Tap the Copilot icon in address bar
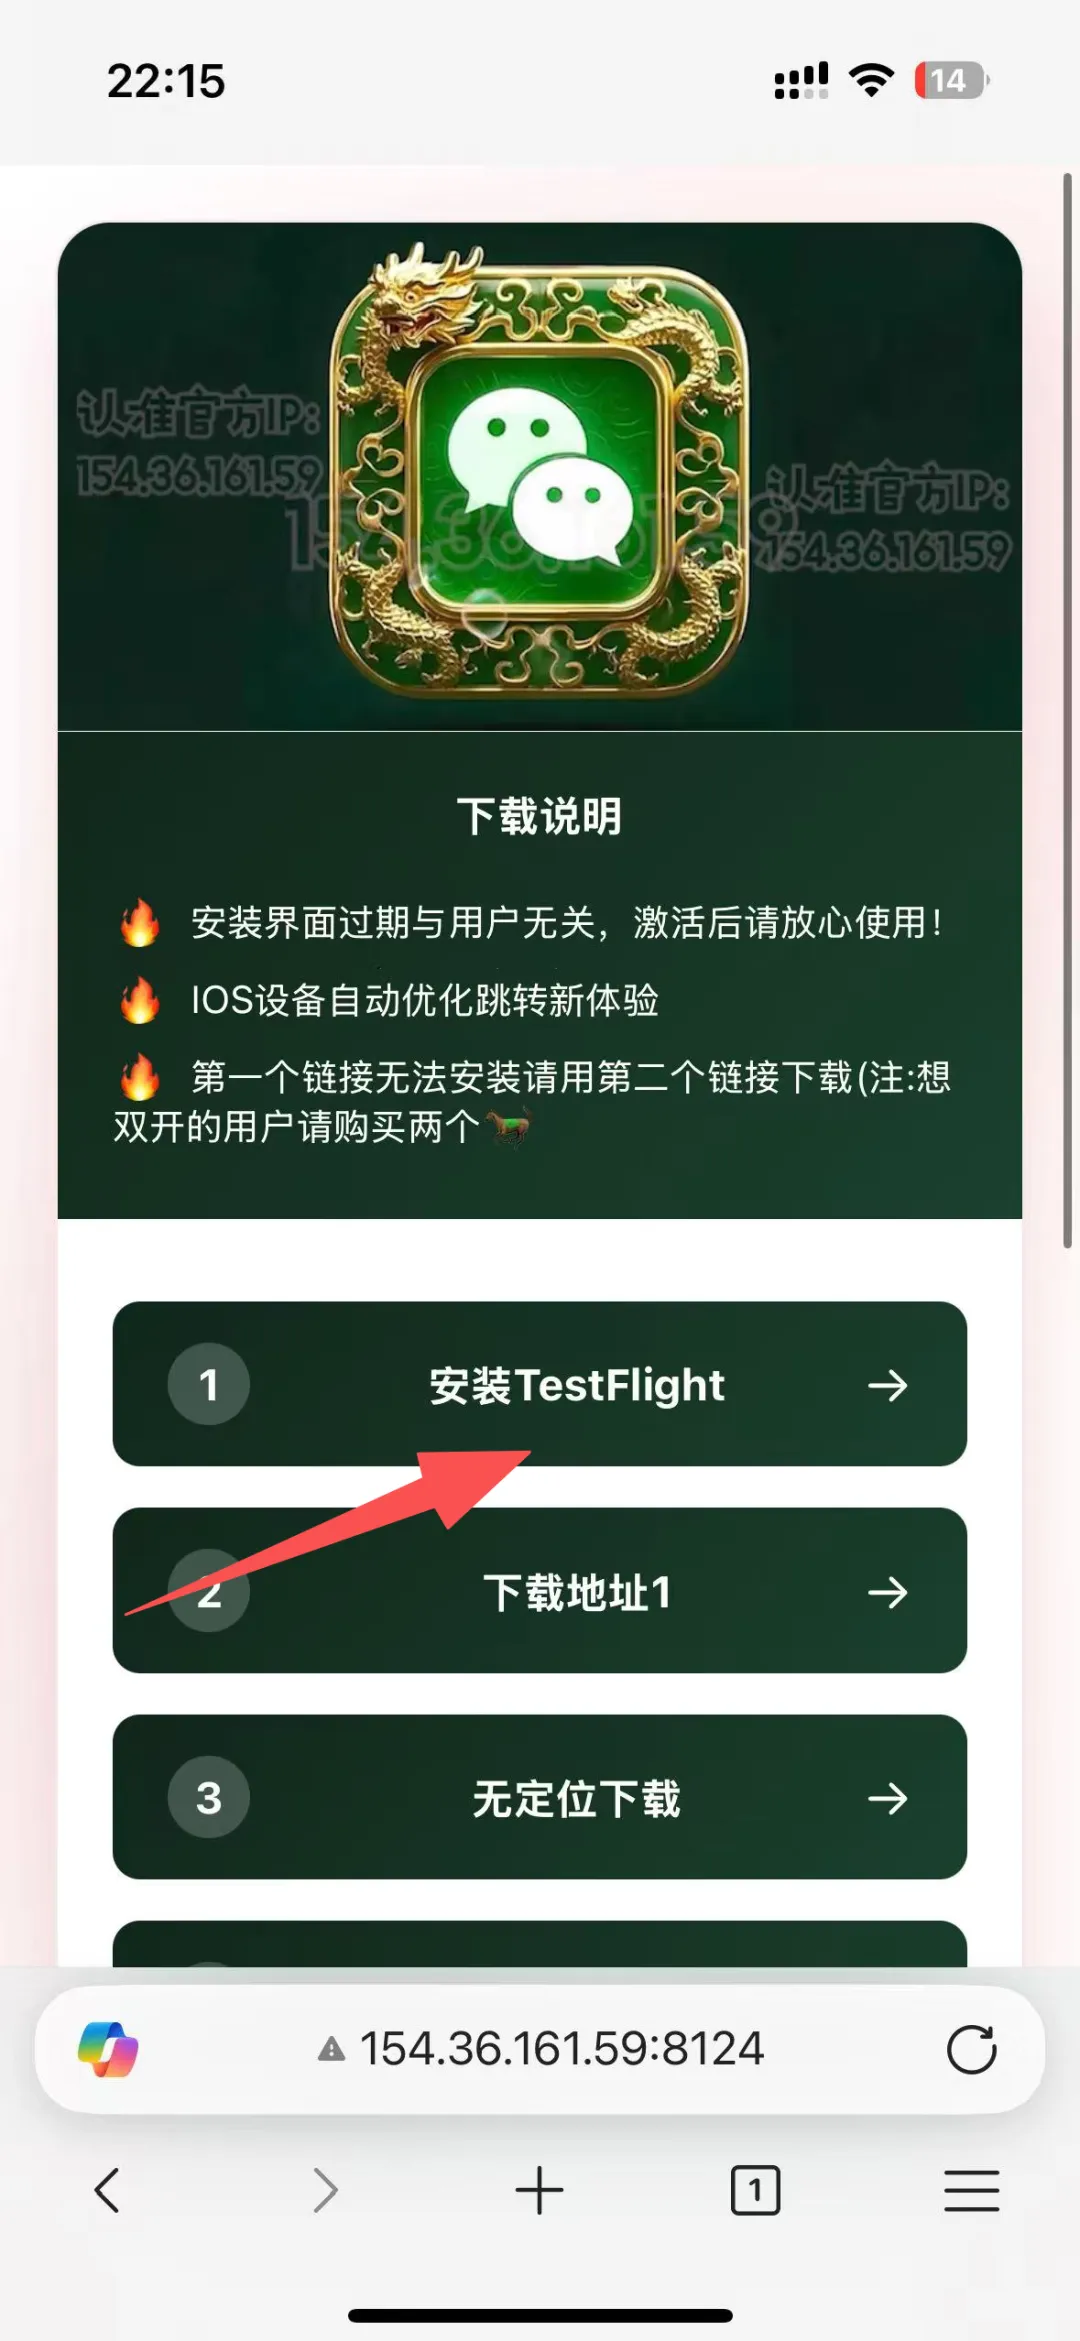The image size is (1080, 2341). tap(108, 2049)
